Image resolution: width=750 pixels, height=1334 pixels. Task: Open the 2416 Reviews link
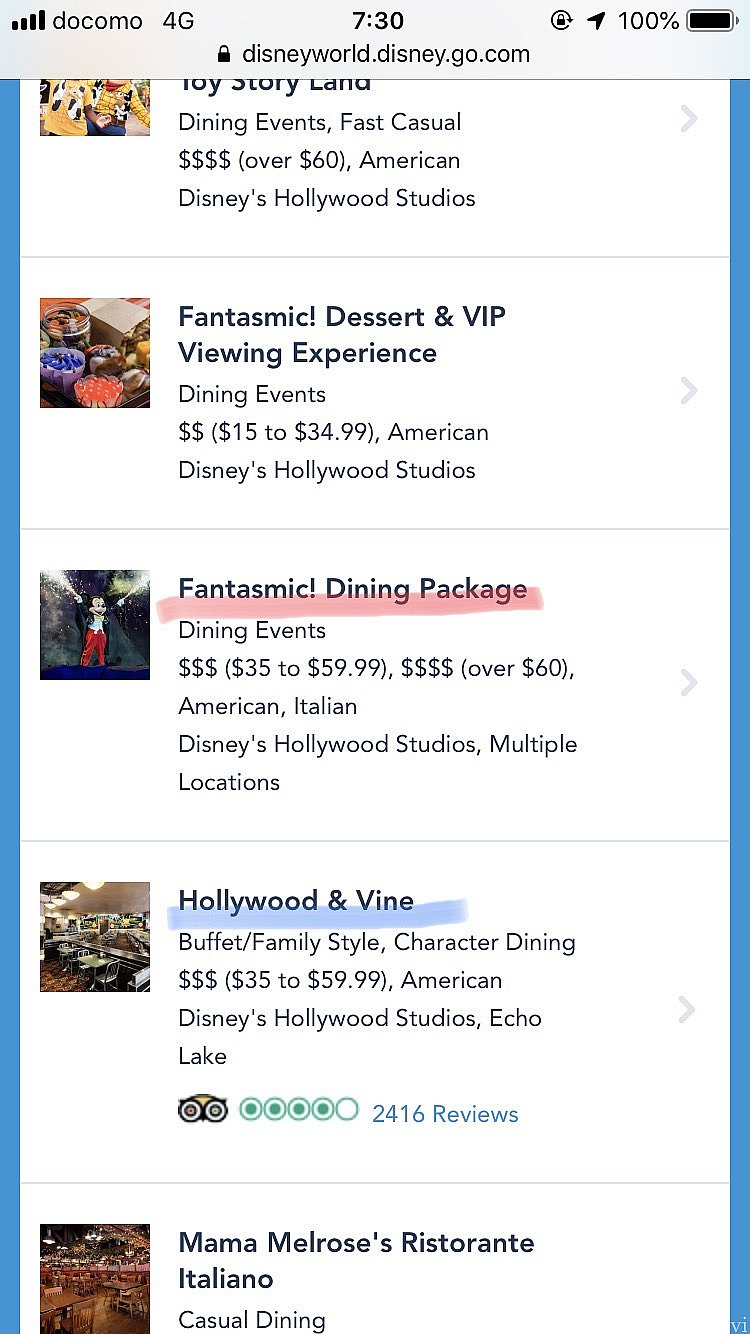point(445,1113)
